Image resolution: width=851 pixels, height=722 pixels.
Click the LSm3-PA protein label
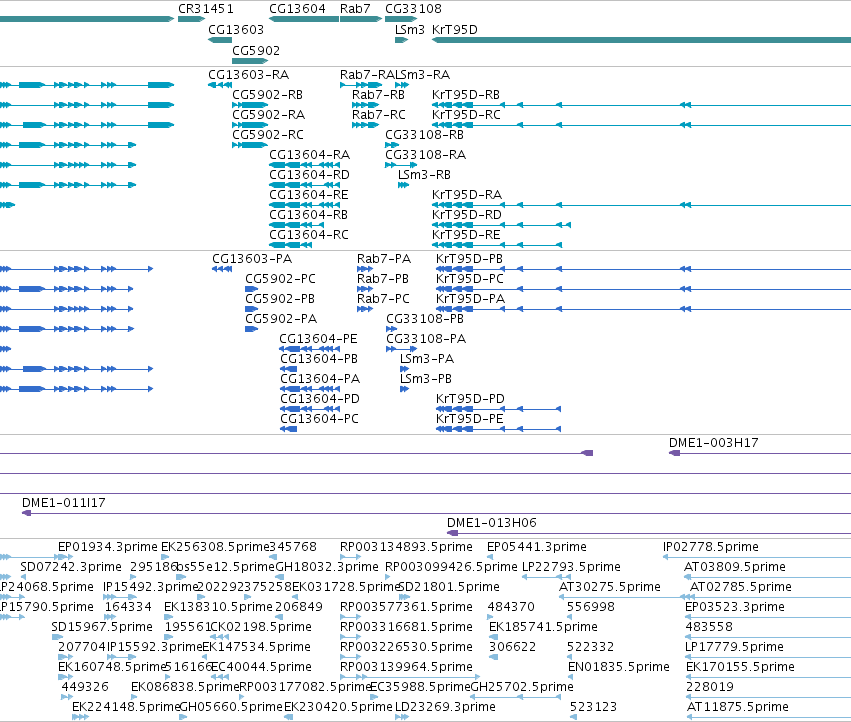coord(427,359)
